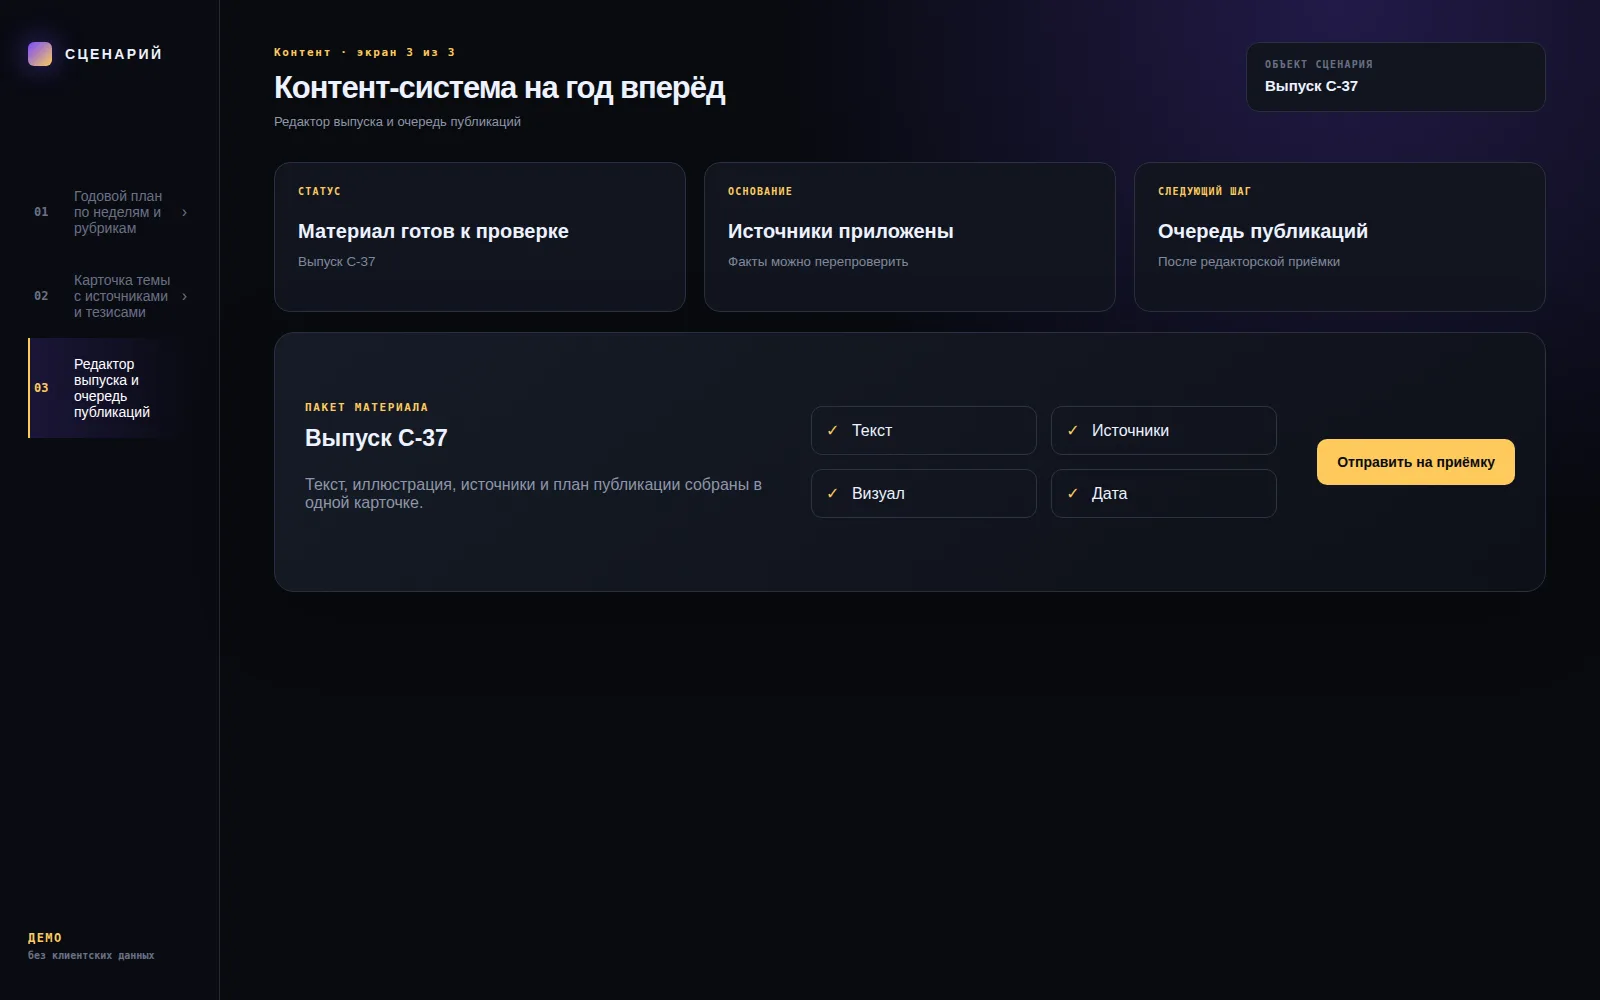1600x1000 pixels.
Task: Click the heading Контент-система на год вперёд
Action: click(x=499, y=88)
